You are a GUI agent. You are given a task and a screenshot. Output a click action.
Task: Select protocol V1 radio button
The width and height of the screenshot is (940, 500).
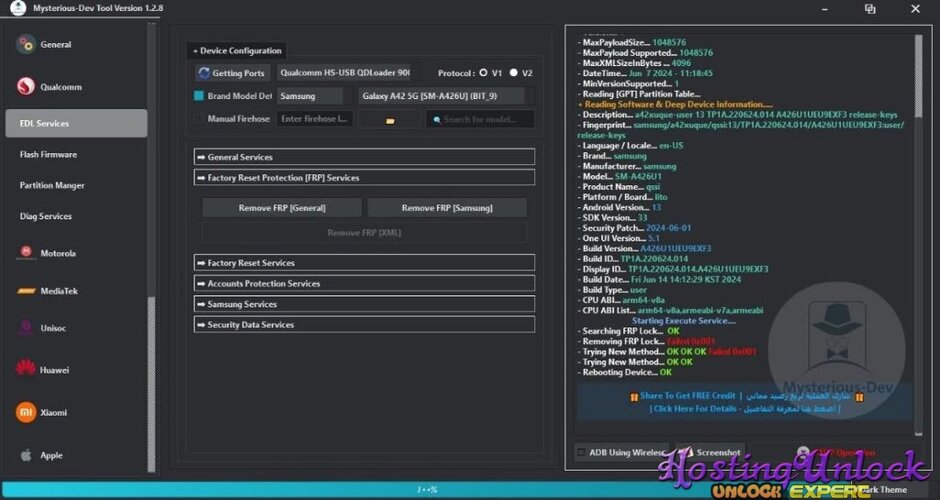pyautogui.click(x=483, y=73)
